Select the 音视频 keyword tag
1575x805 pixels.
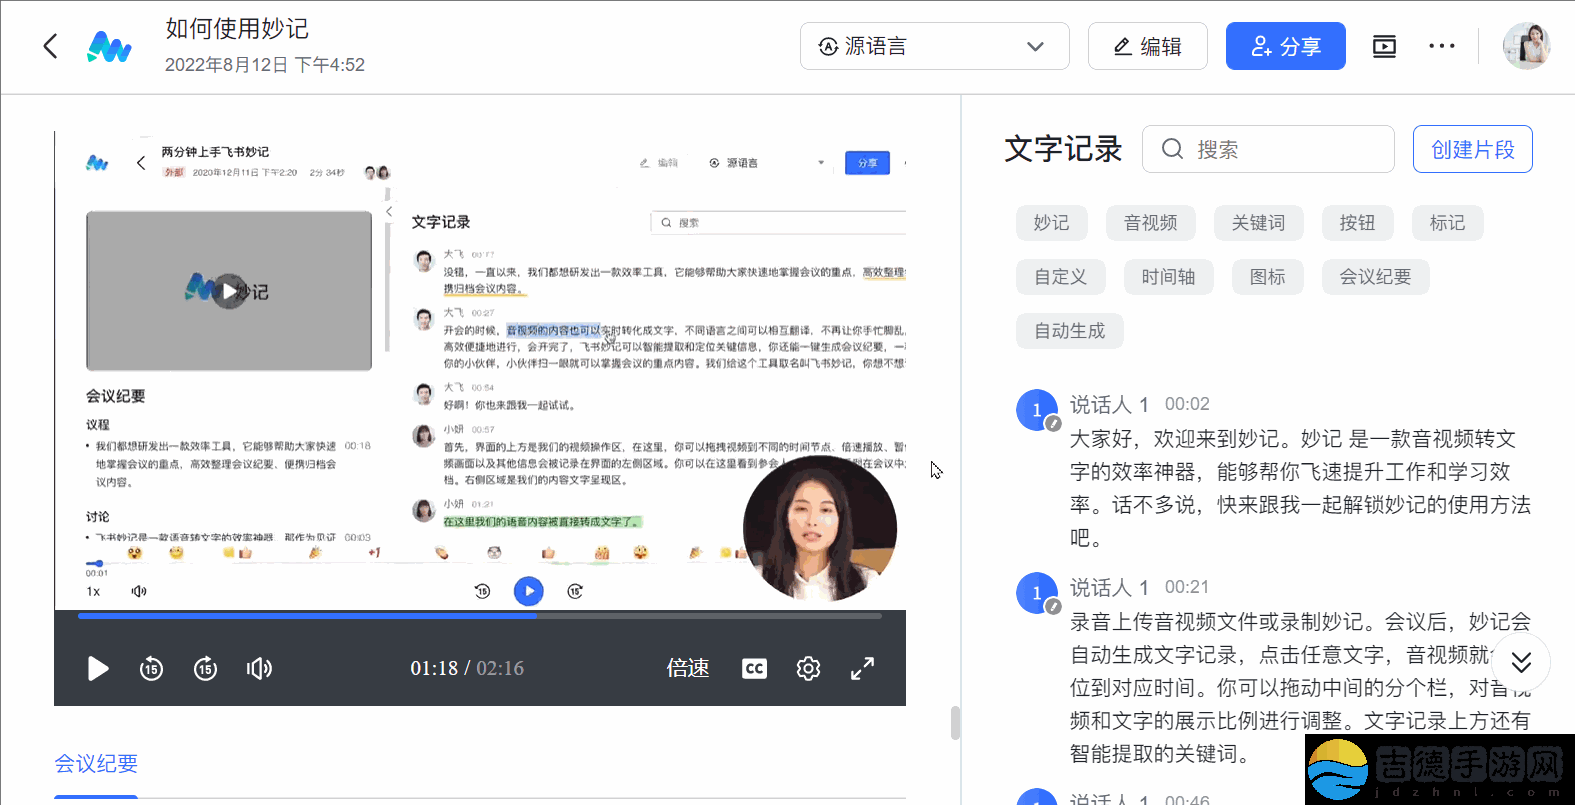tap(1150, 223)
